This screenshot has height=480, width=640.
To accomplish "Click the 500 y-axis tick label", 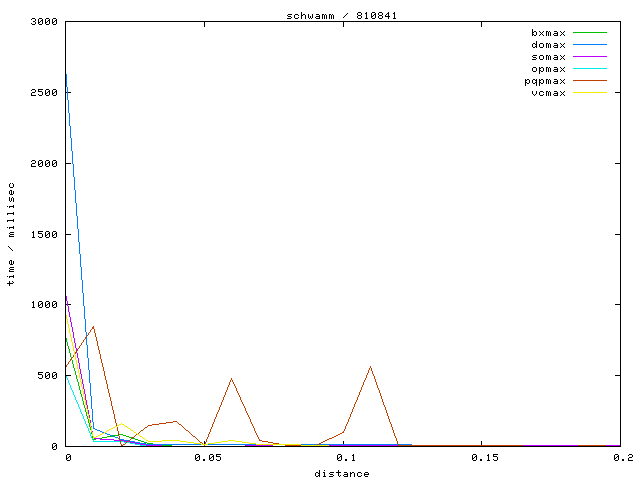I will point(48,376).
